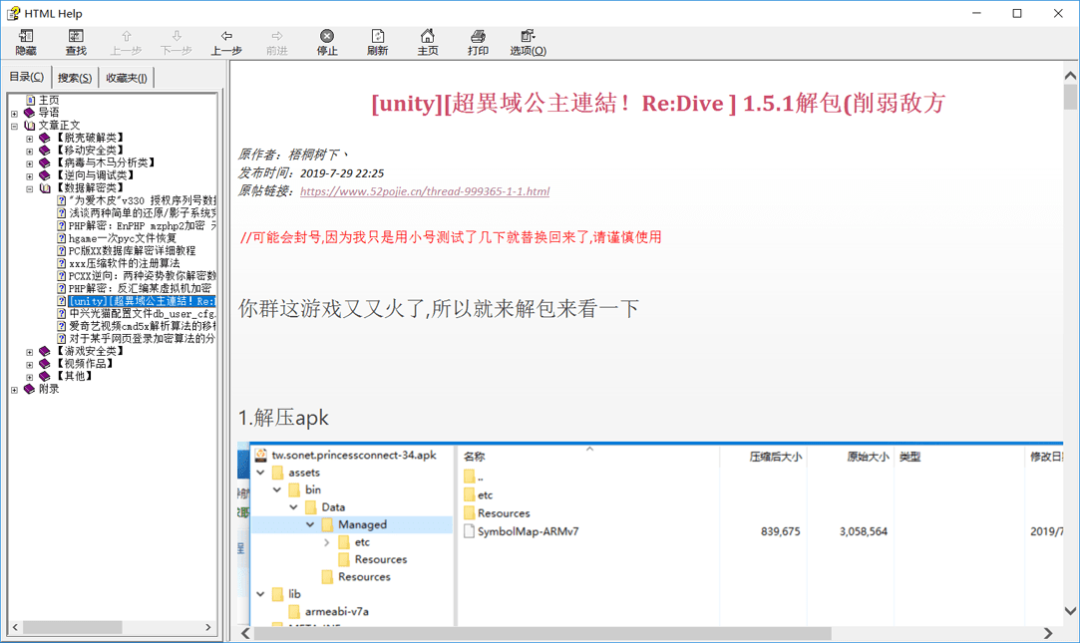Open topic 中兴光猫配置文件db_user_cfg
The height and width of the screenshot is (643, 1080).
(142, 313)
